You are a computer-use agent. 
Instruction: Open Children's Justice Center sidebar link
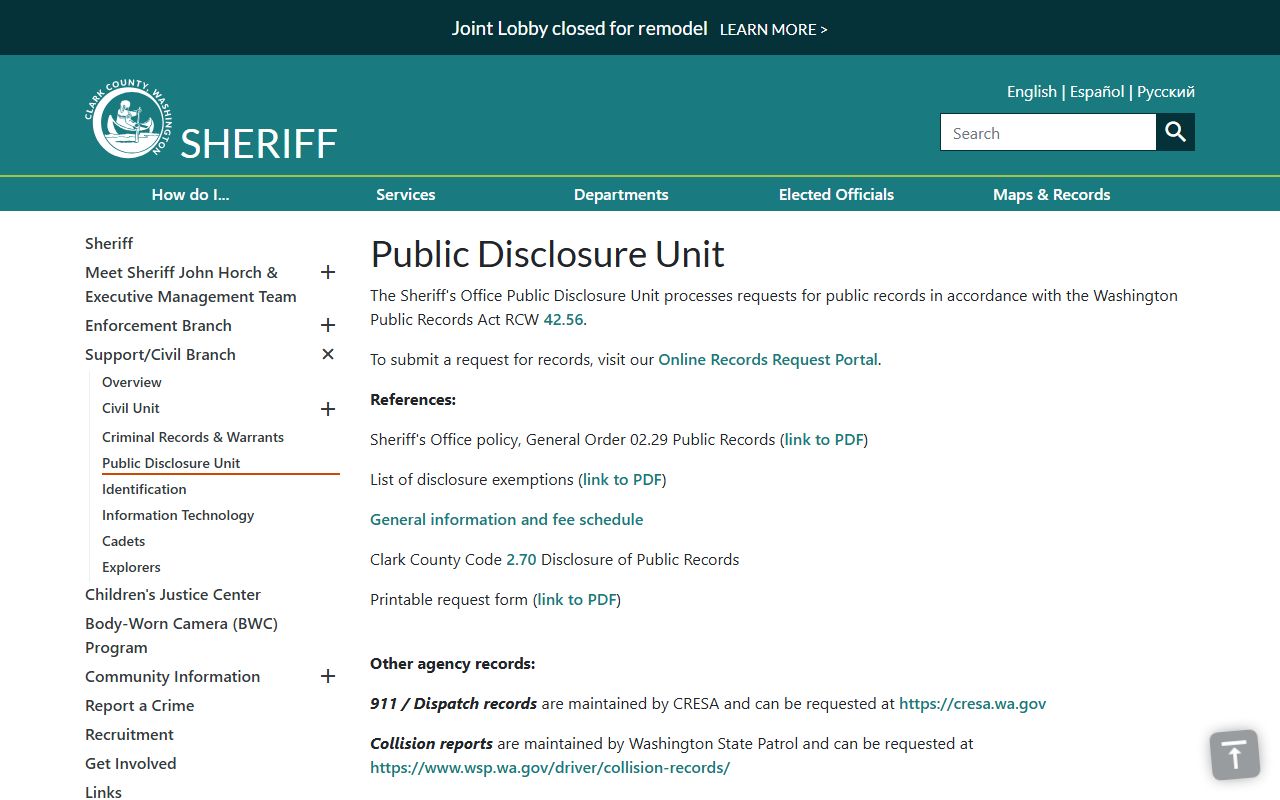point(173,594)
